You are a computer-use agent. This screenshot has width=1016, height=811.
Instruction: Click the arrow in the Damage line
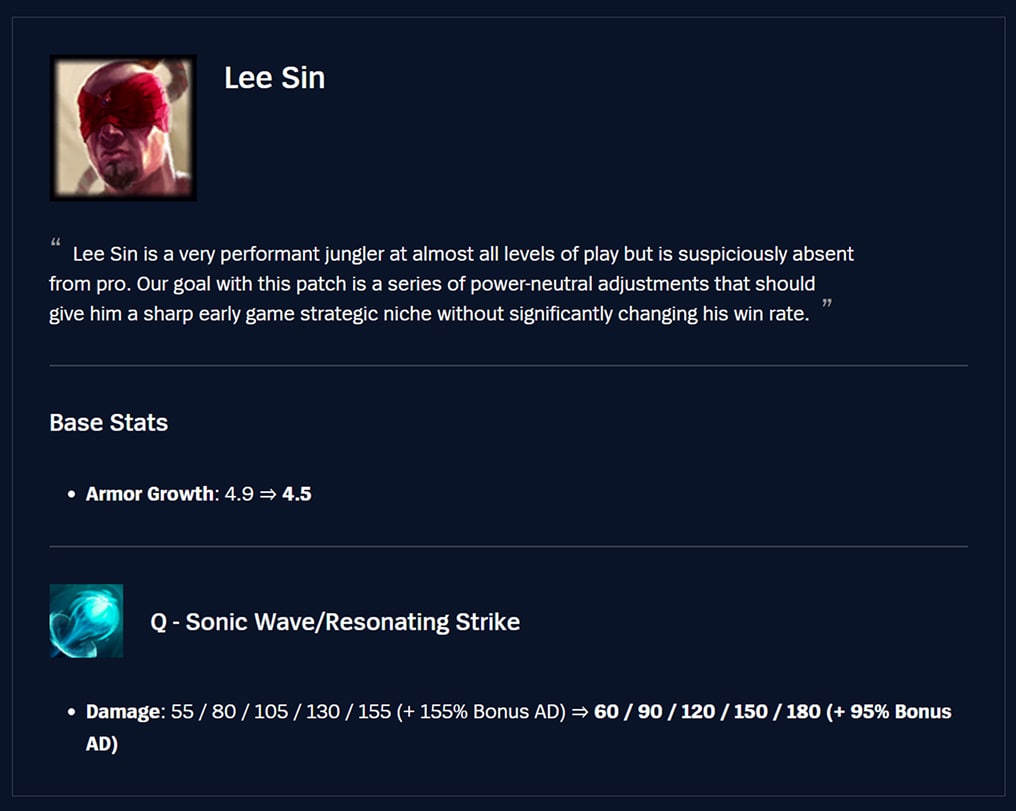(579, 712)
